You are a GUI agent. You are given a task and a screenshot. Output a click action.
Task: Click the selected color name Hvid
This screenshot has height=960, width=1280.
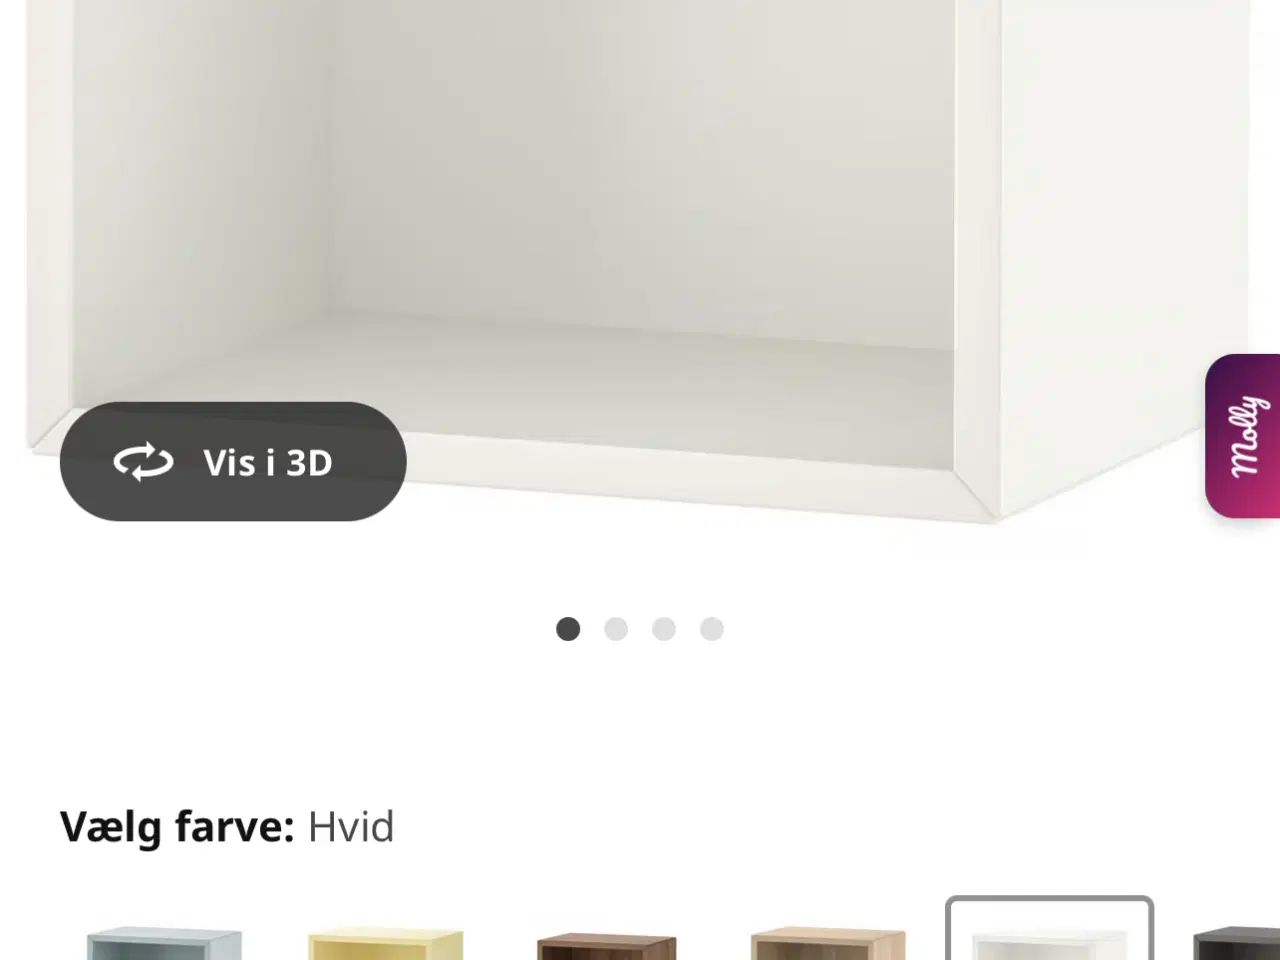point(351,827)
